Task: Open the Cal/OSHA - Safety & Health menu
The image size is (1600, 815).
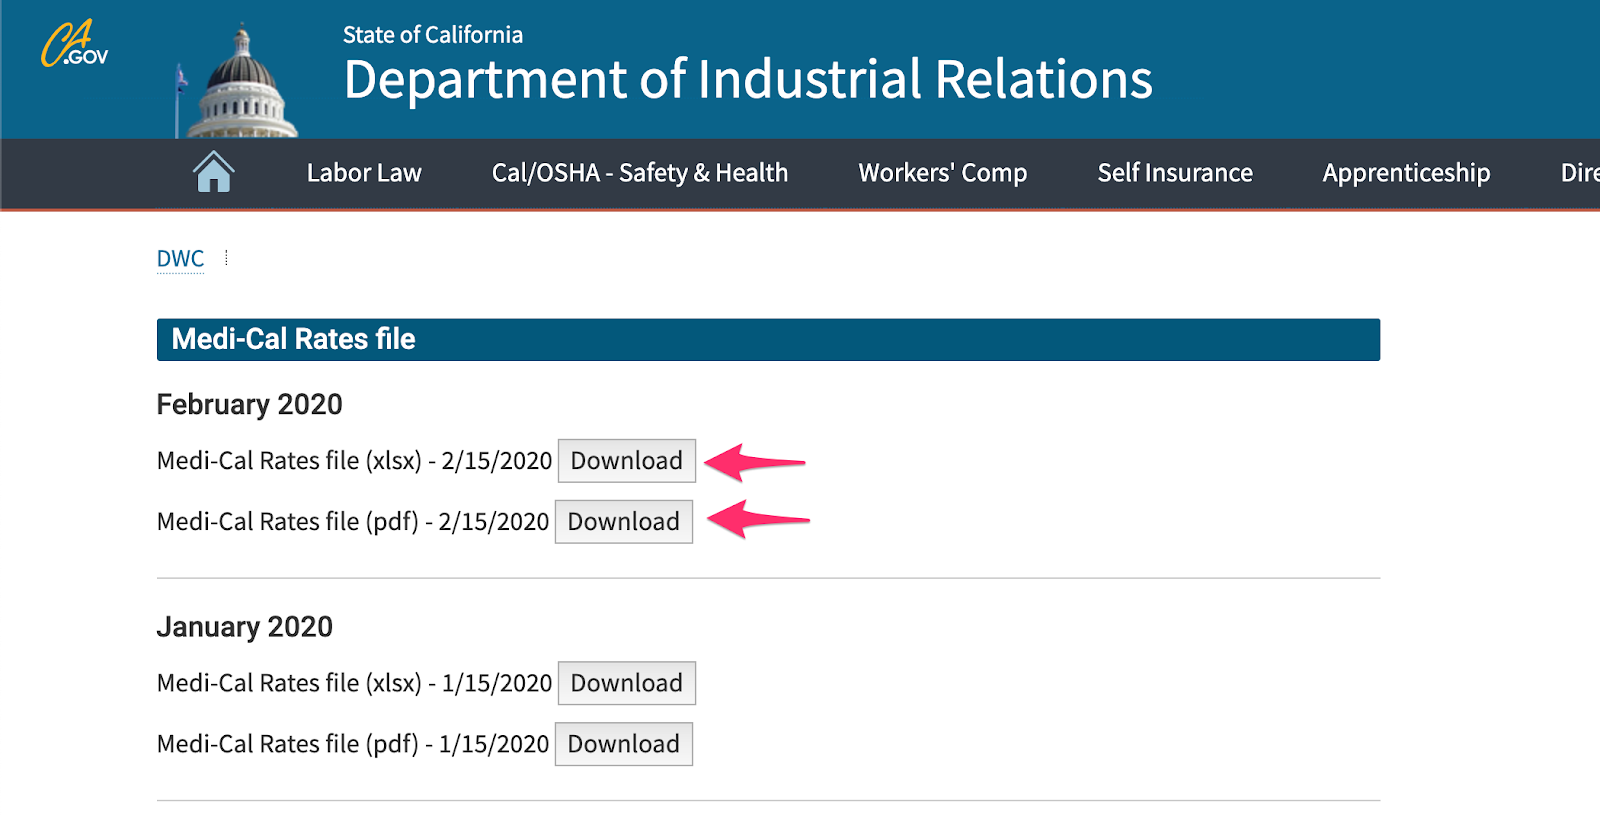Action: [641, 172]
